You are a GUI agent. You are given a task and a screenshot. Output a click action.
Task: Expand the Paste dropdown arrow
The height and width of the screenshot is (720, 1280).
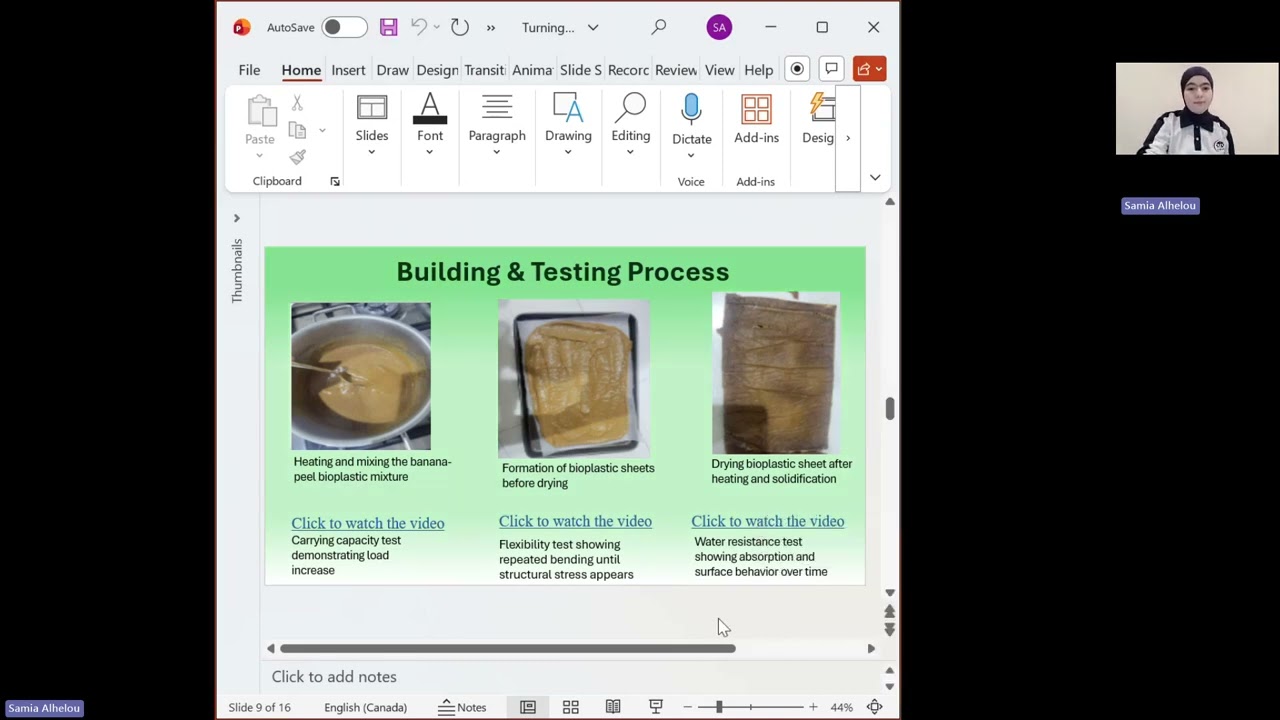[260, 155]
